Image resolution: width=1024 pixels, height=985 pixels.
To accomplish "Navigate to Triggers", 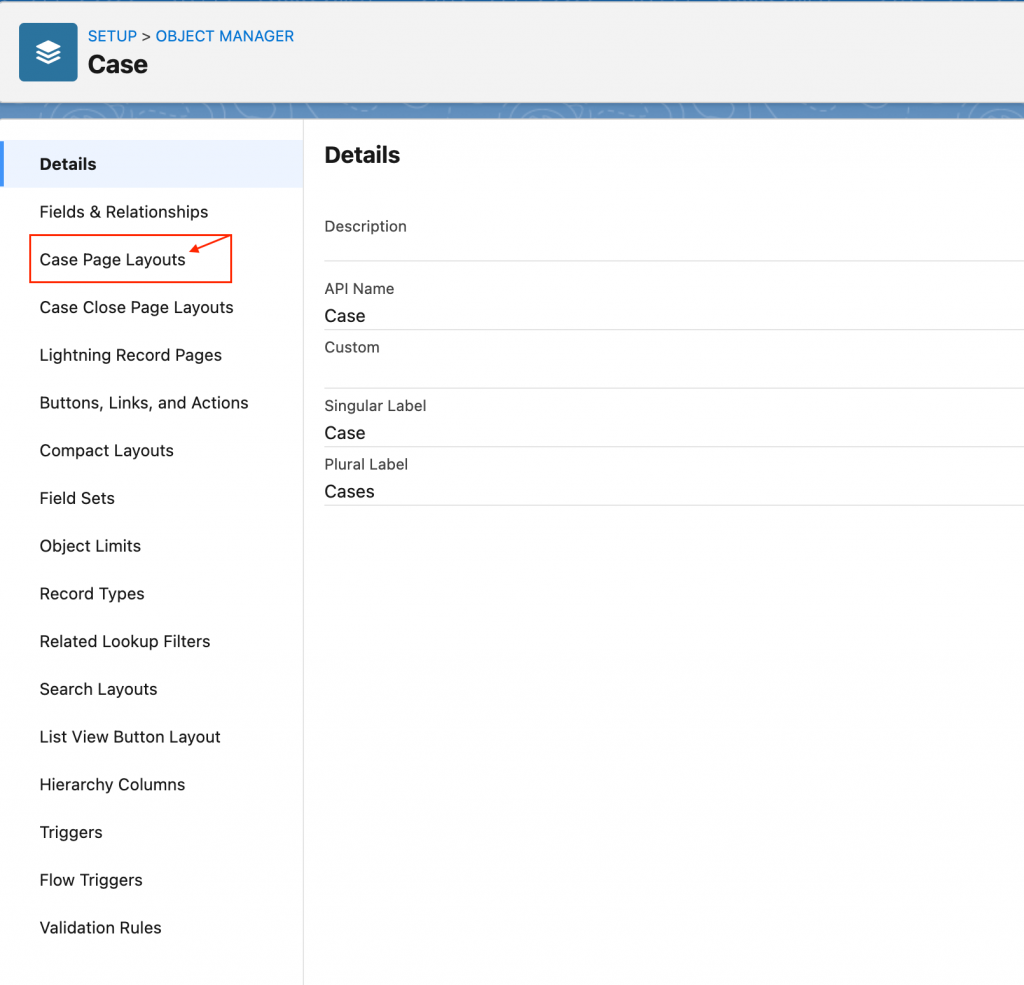I will 71,833.
